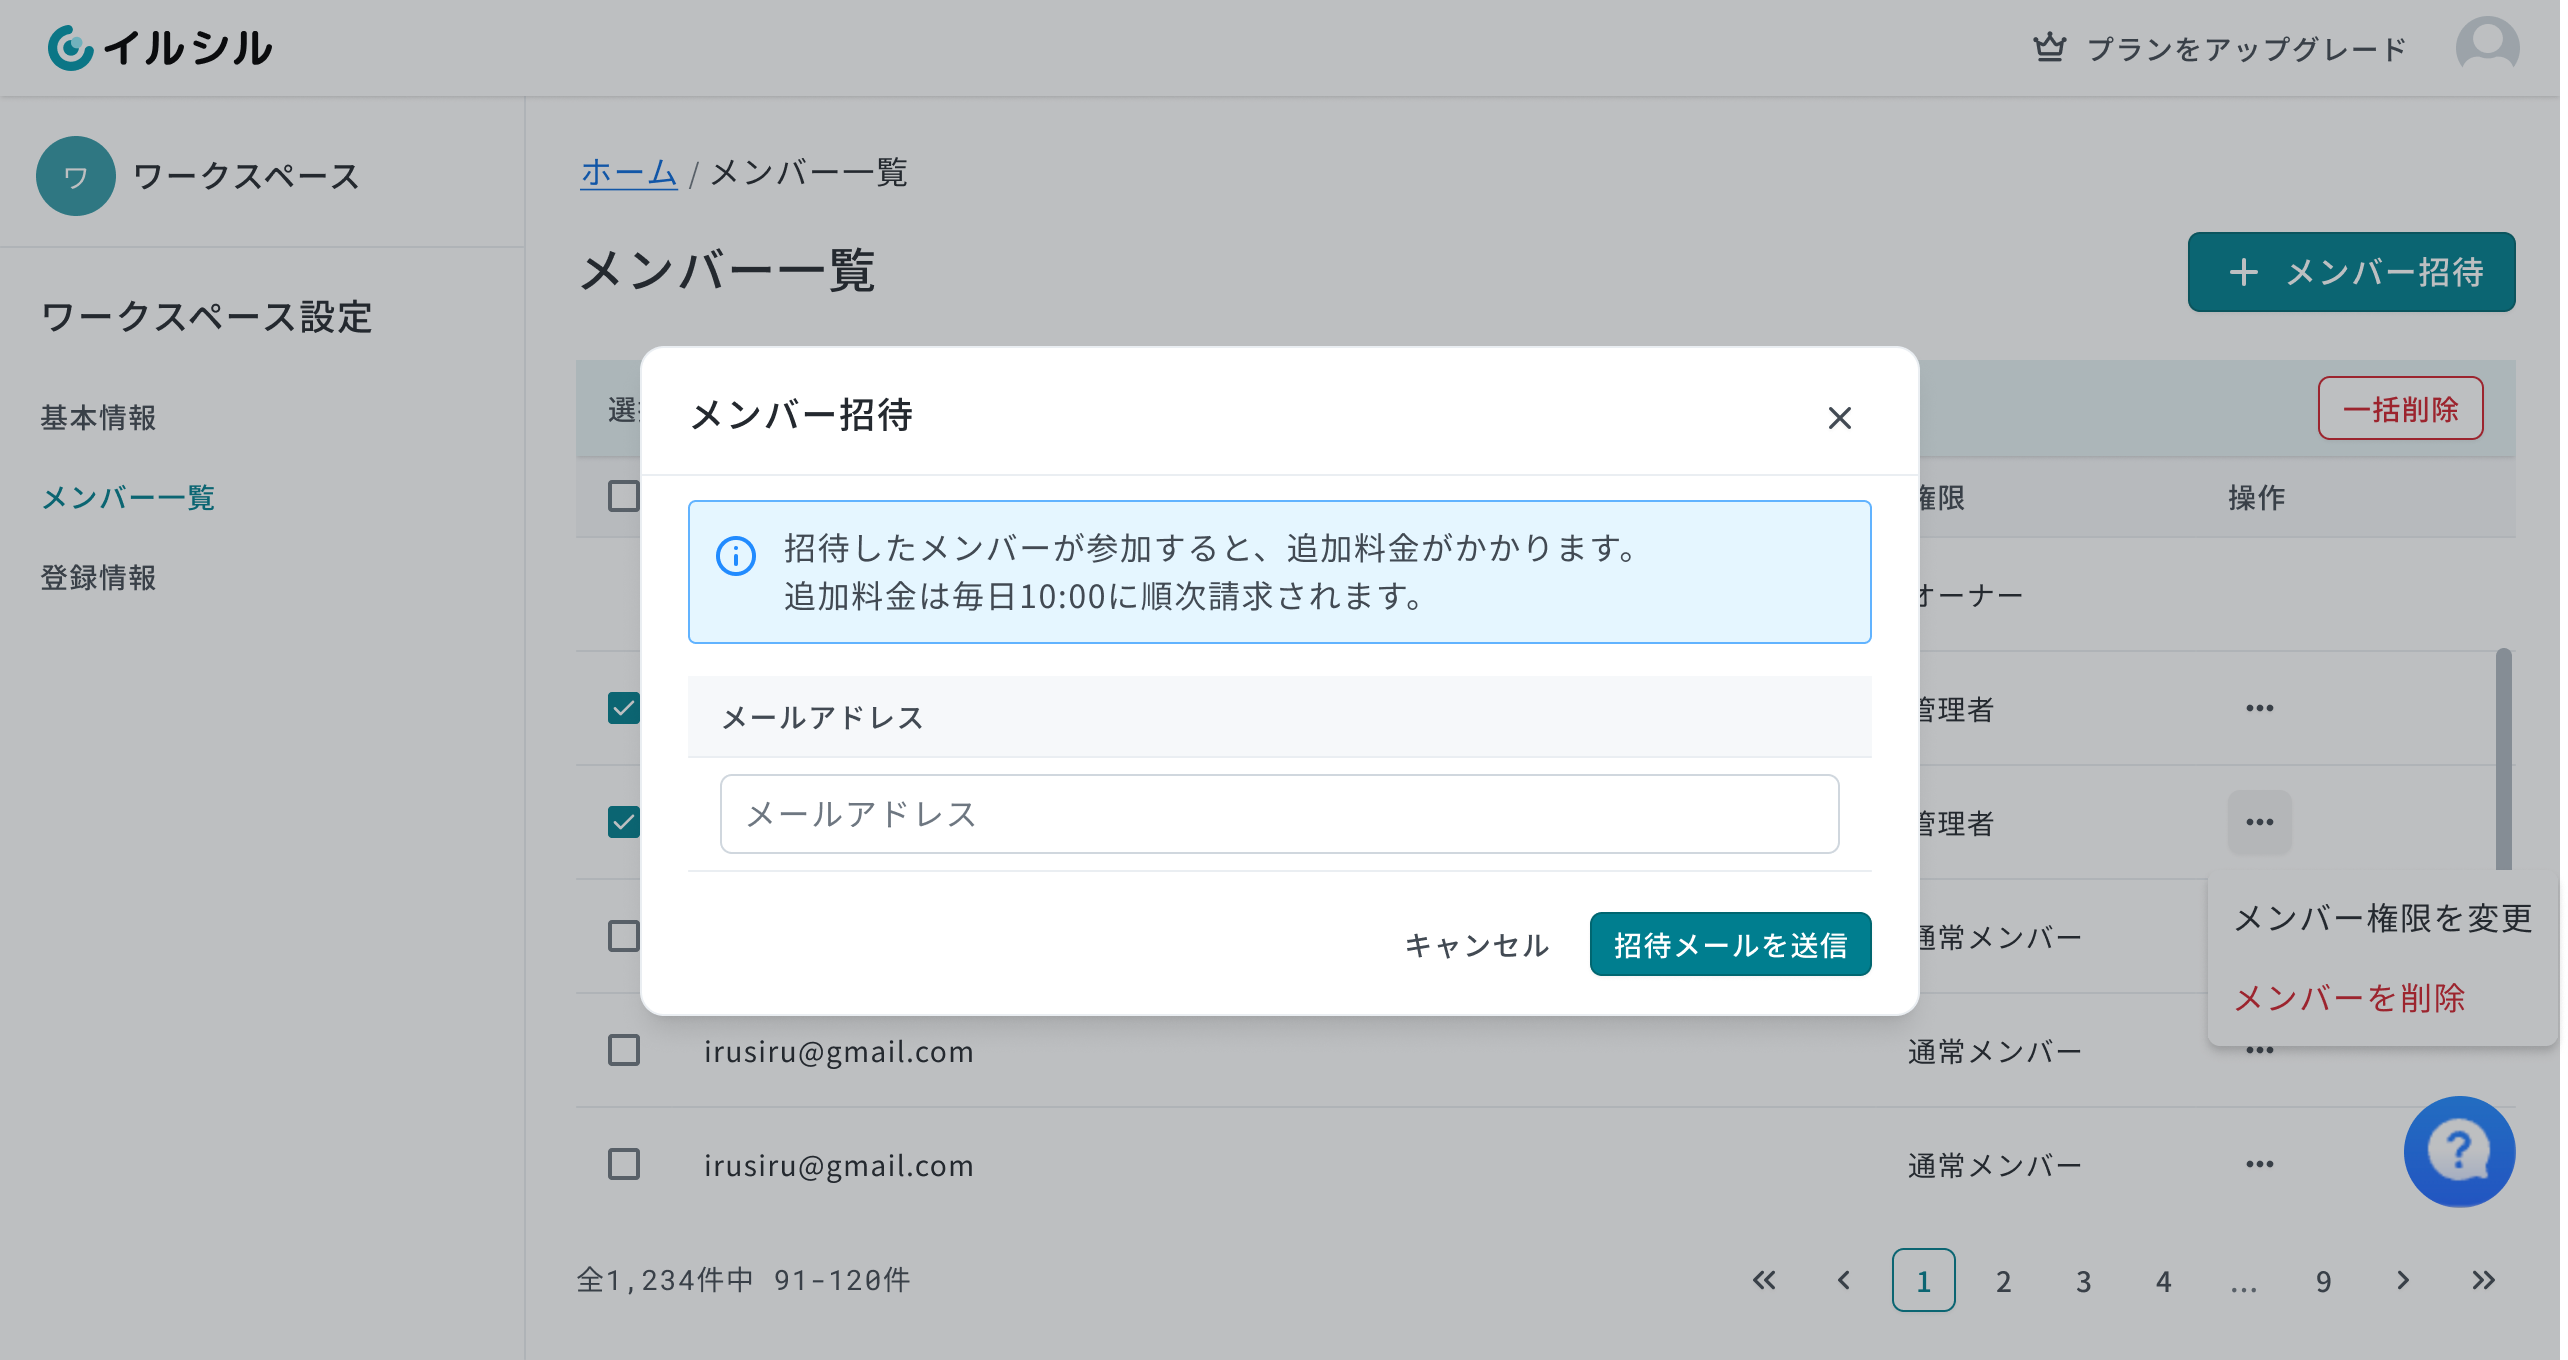Go to next page with right chevron

[2403, 1280]
